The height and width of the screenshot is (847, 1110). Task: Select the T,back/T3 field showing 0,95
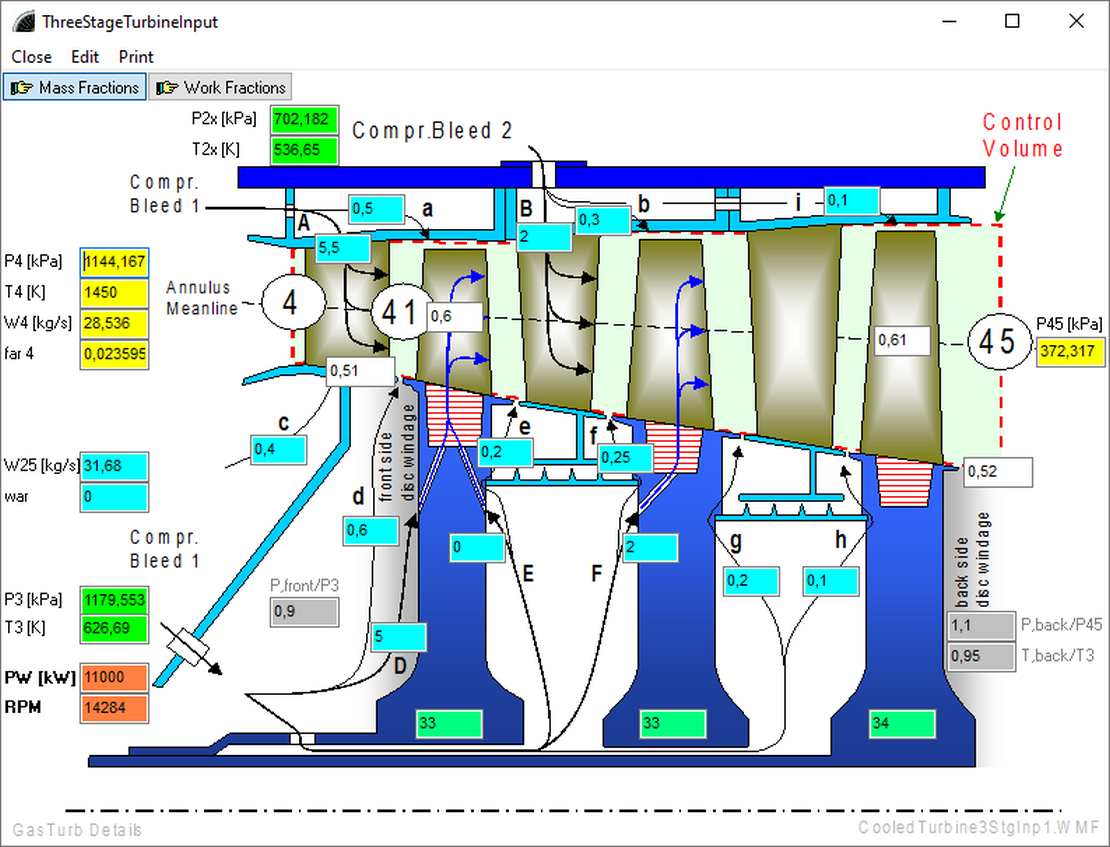click(981, 657)
